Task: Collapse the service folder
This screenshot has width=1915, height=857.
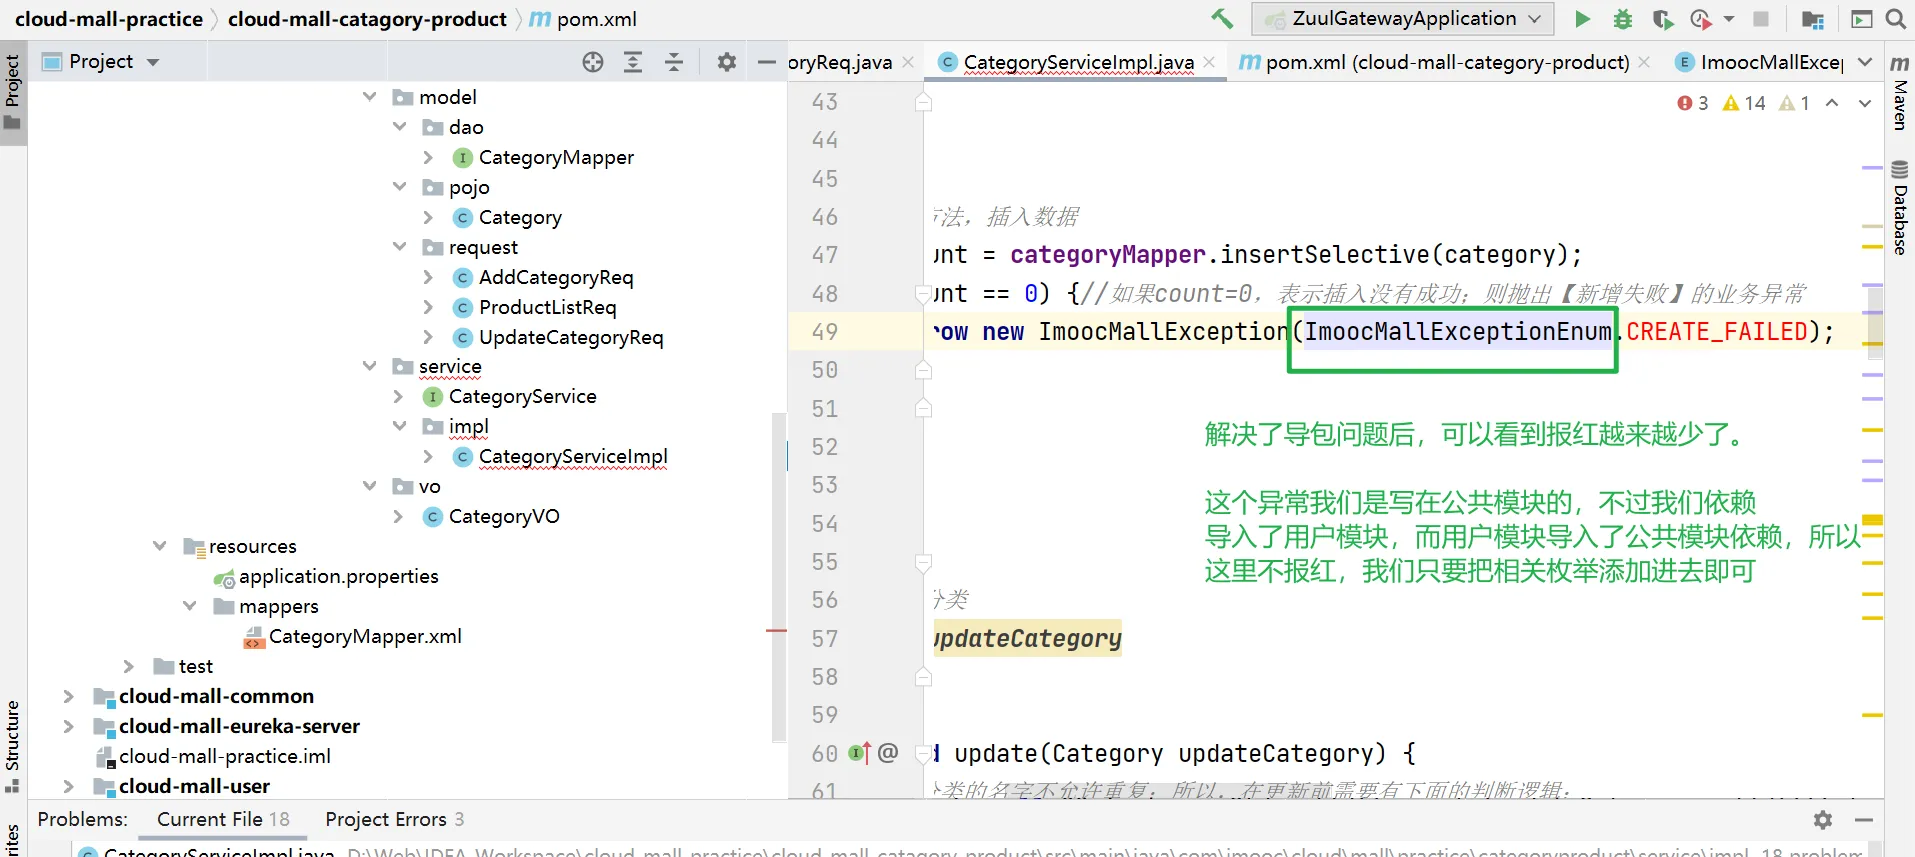Action: tap(370, 367)
